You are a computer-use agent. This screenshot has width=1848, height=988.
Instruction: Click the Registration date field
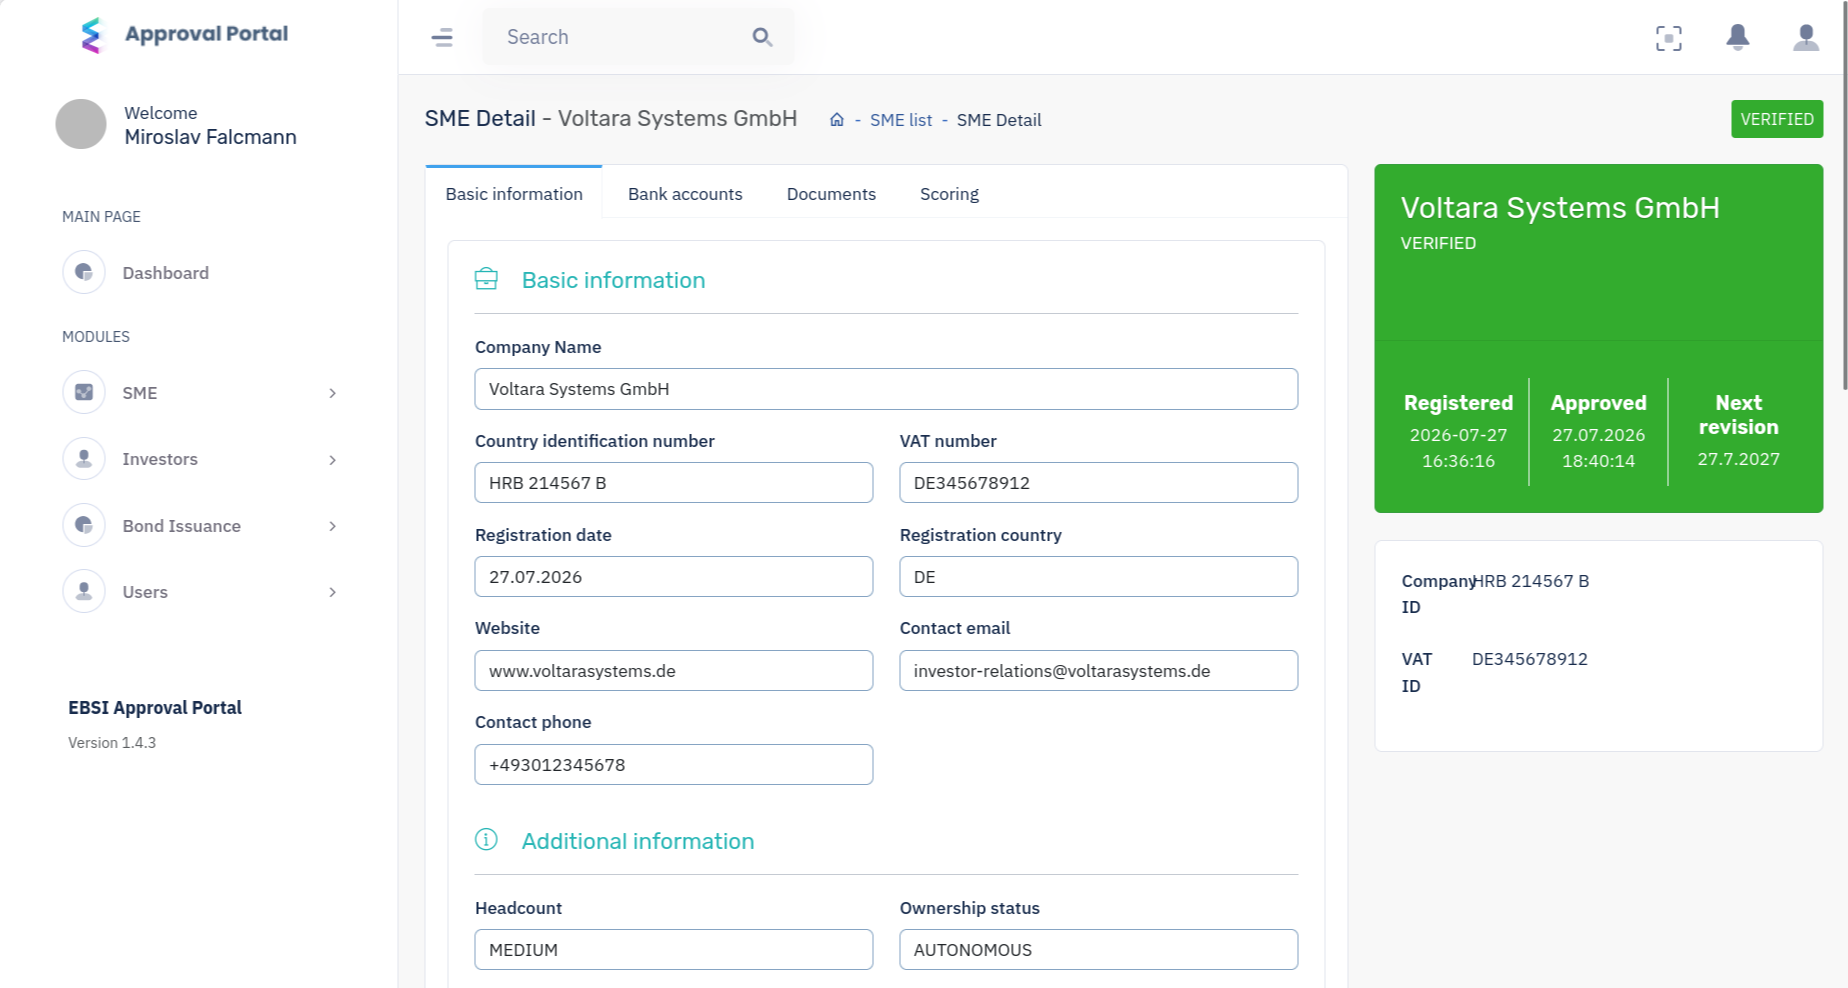(674, 576)
